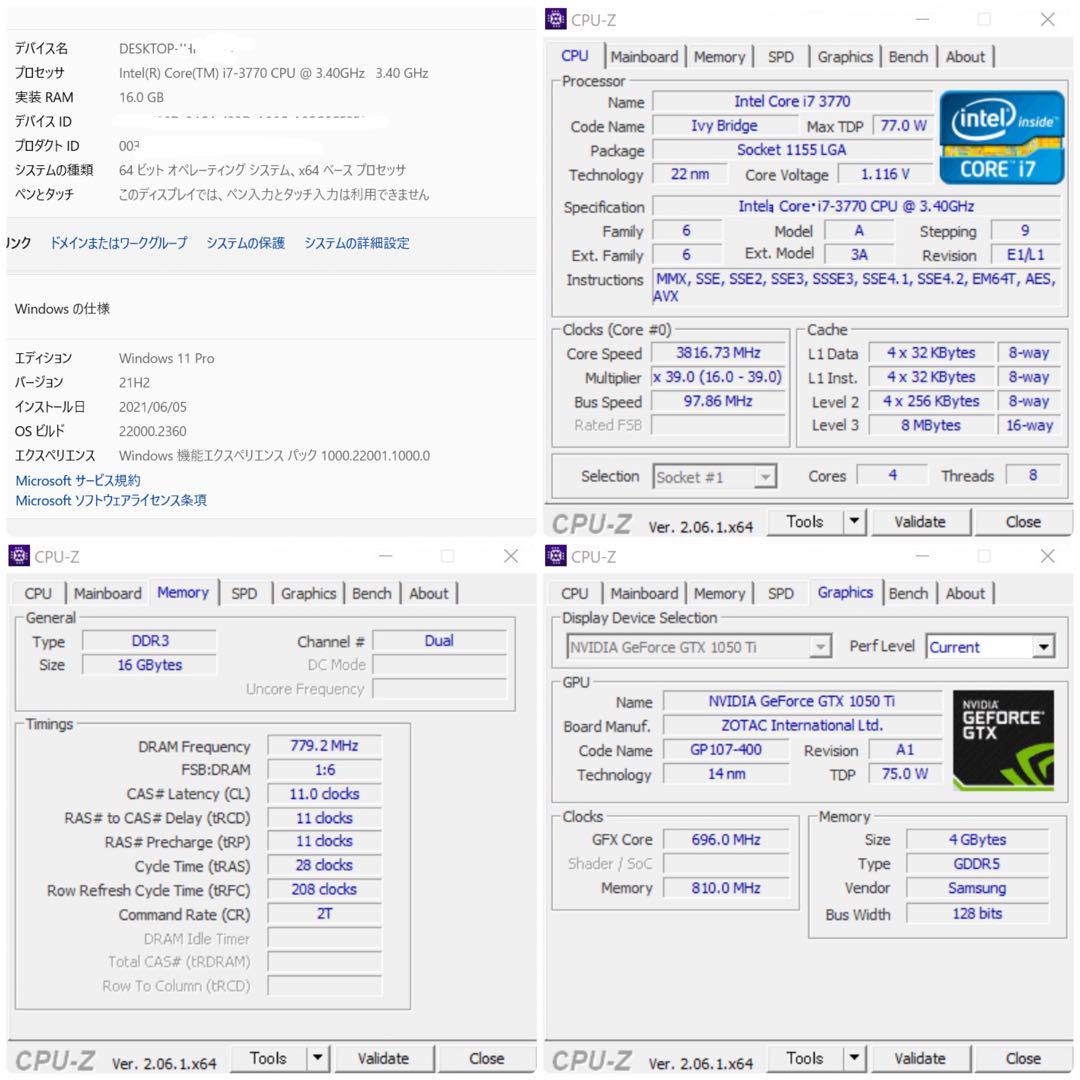Click the Multiplier value 'x 39.0 (16.0 - 39.0)'
This screenshot has width=1080, height=1080.
718,377
